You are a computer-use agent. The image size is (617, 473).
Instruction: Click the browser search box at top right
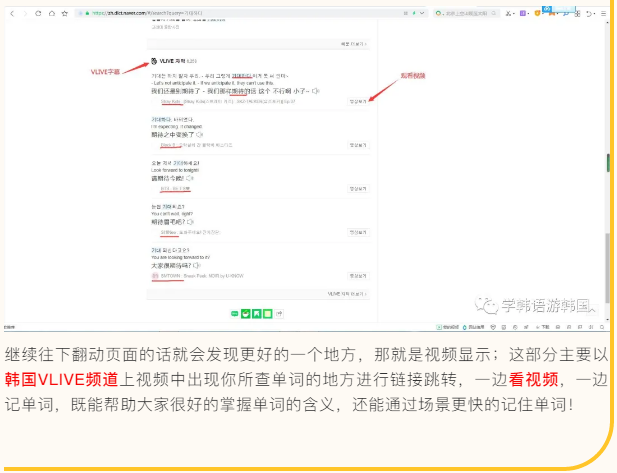coord(466,13)
